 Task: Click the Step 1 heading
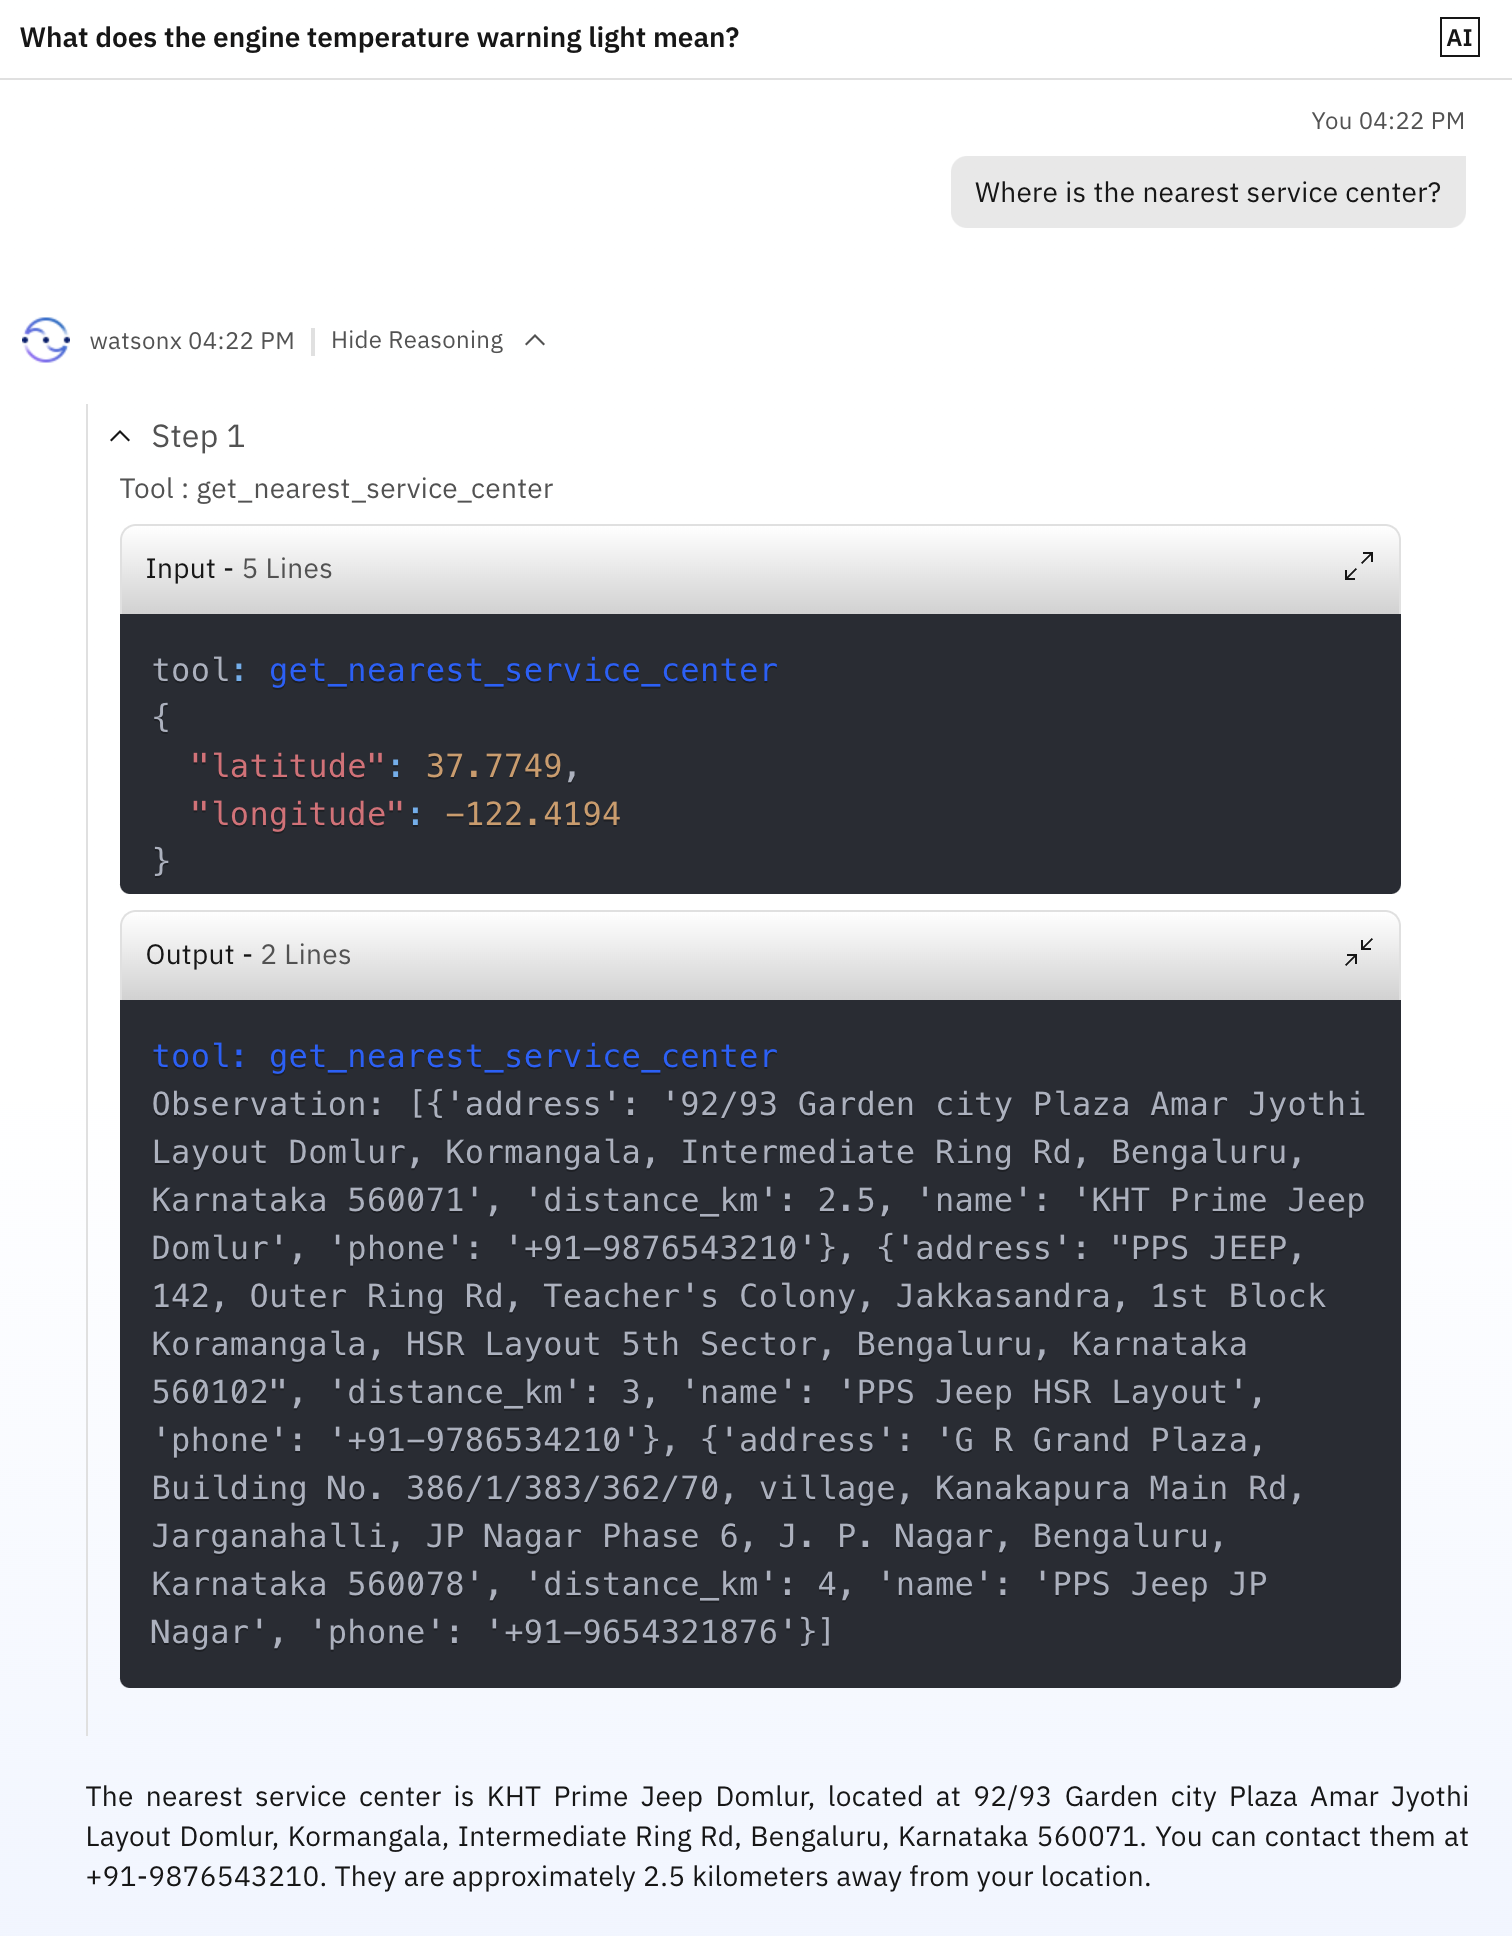click(198, 436)
